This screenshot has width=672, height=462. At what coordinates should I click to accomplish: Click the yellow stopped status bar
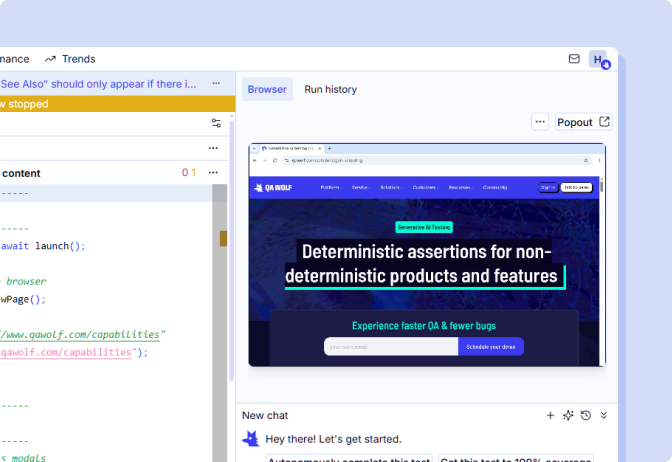click(117, 104)
